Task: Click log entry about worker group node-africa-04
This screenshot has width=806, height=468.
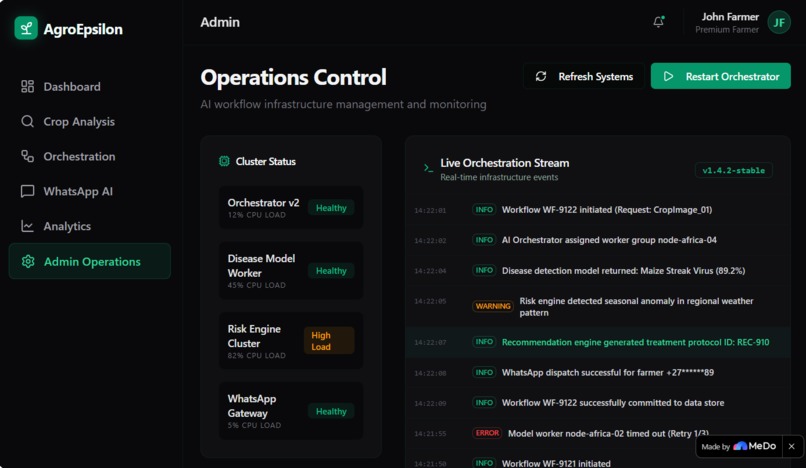Action: click(x=597, y=240)
